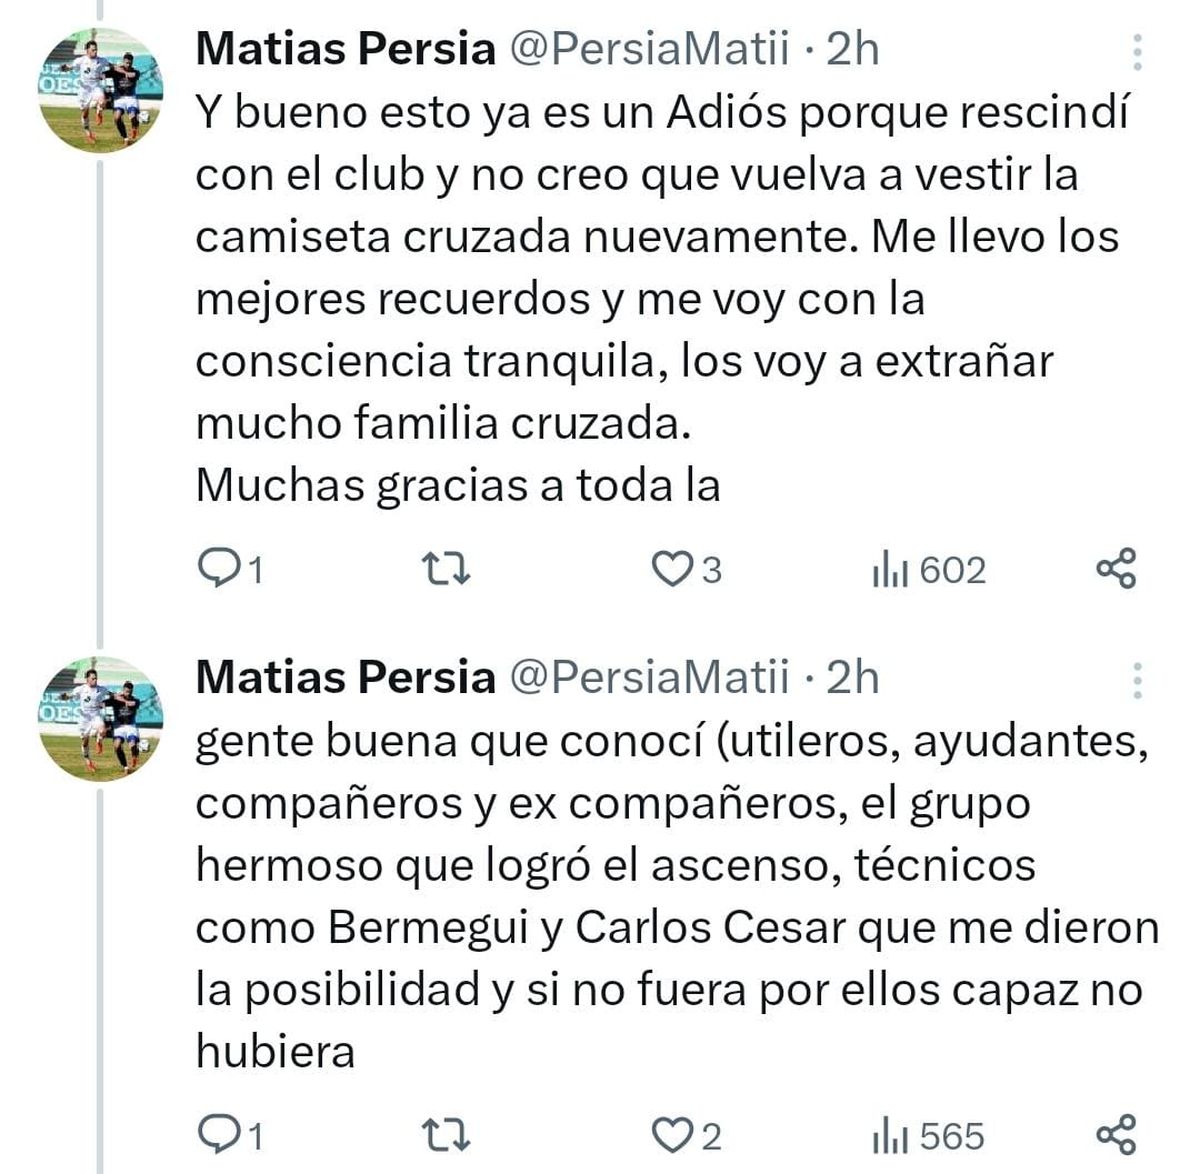Open more options menu on first tweet
This screenshot has width=1200, height=1174.
pyautogui.click(x=1137, y=52)
